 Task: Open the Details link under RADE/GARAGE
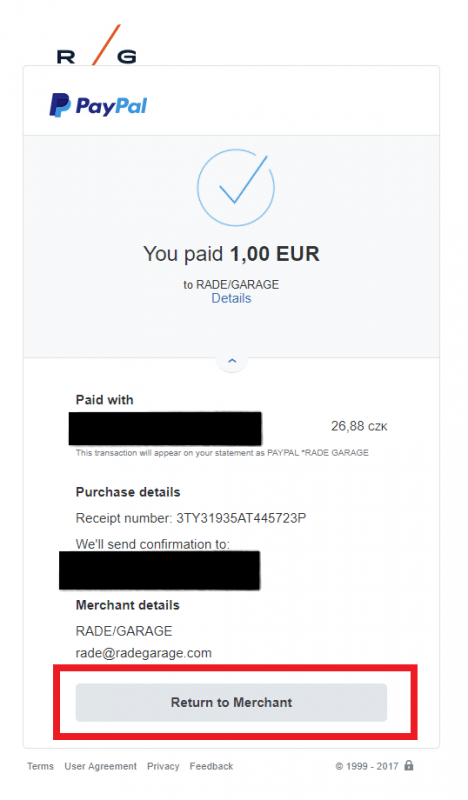point(231,298)
